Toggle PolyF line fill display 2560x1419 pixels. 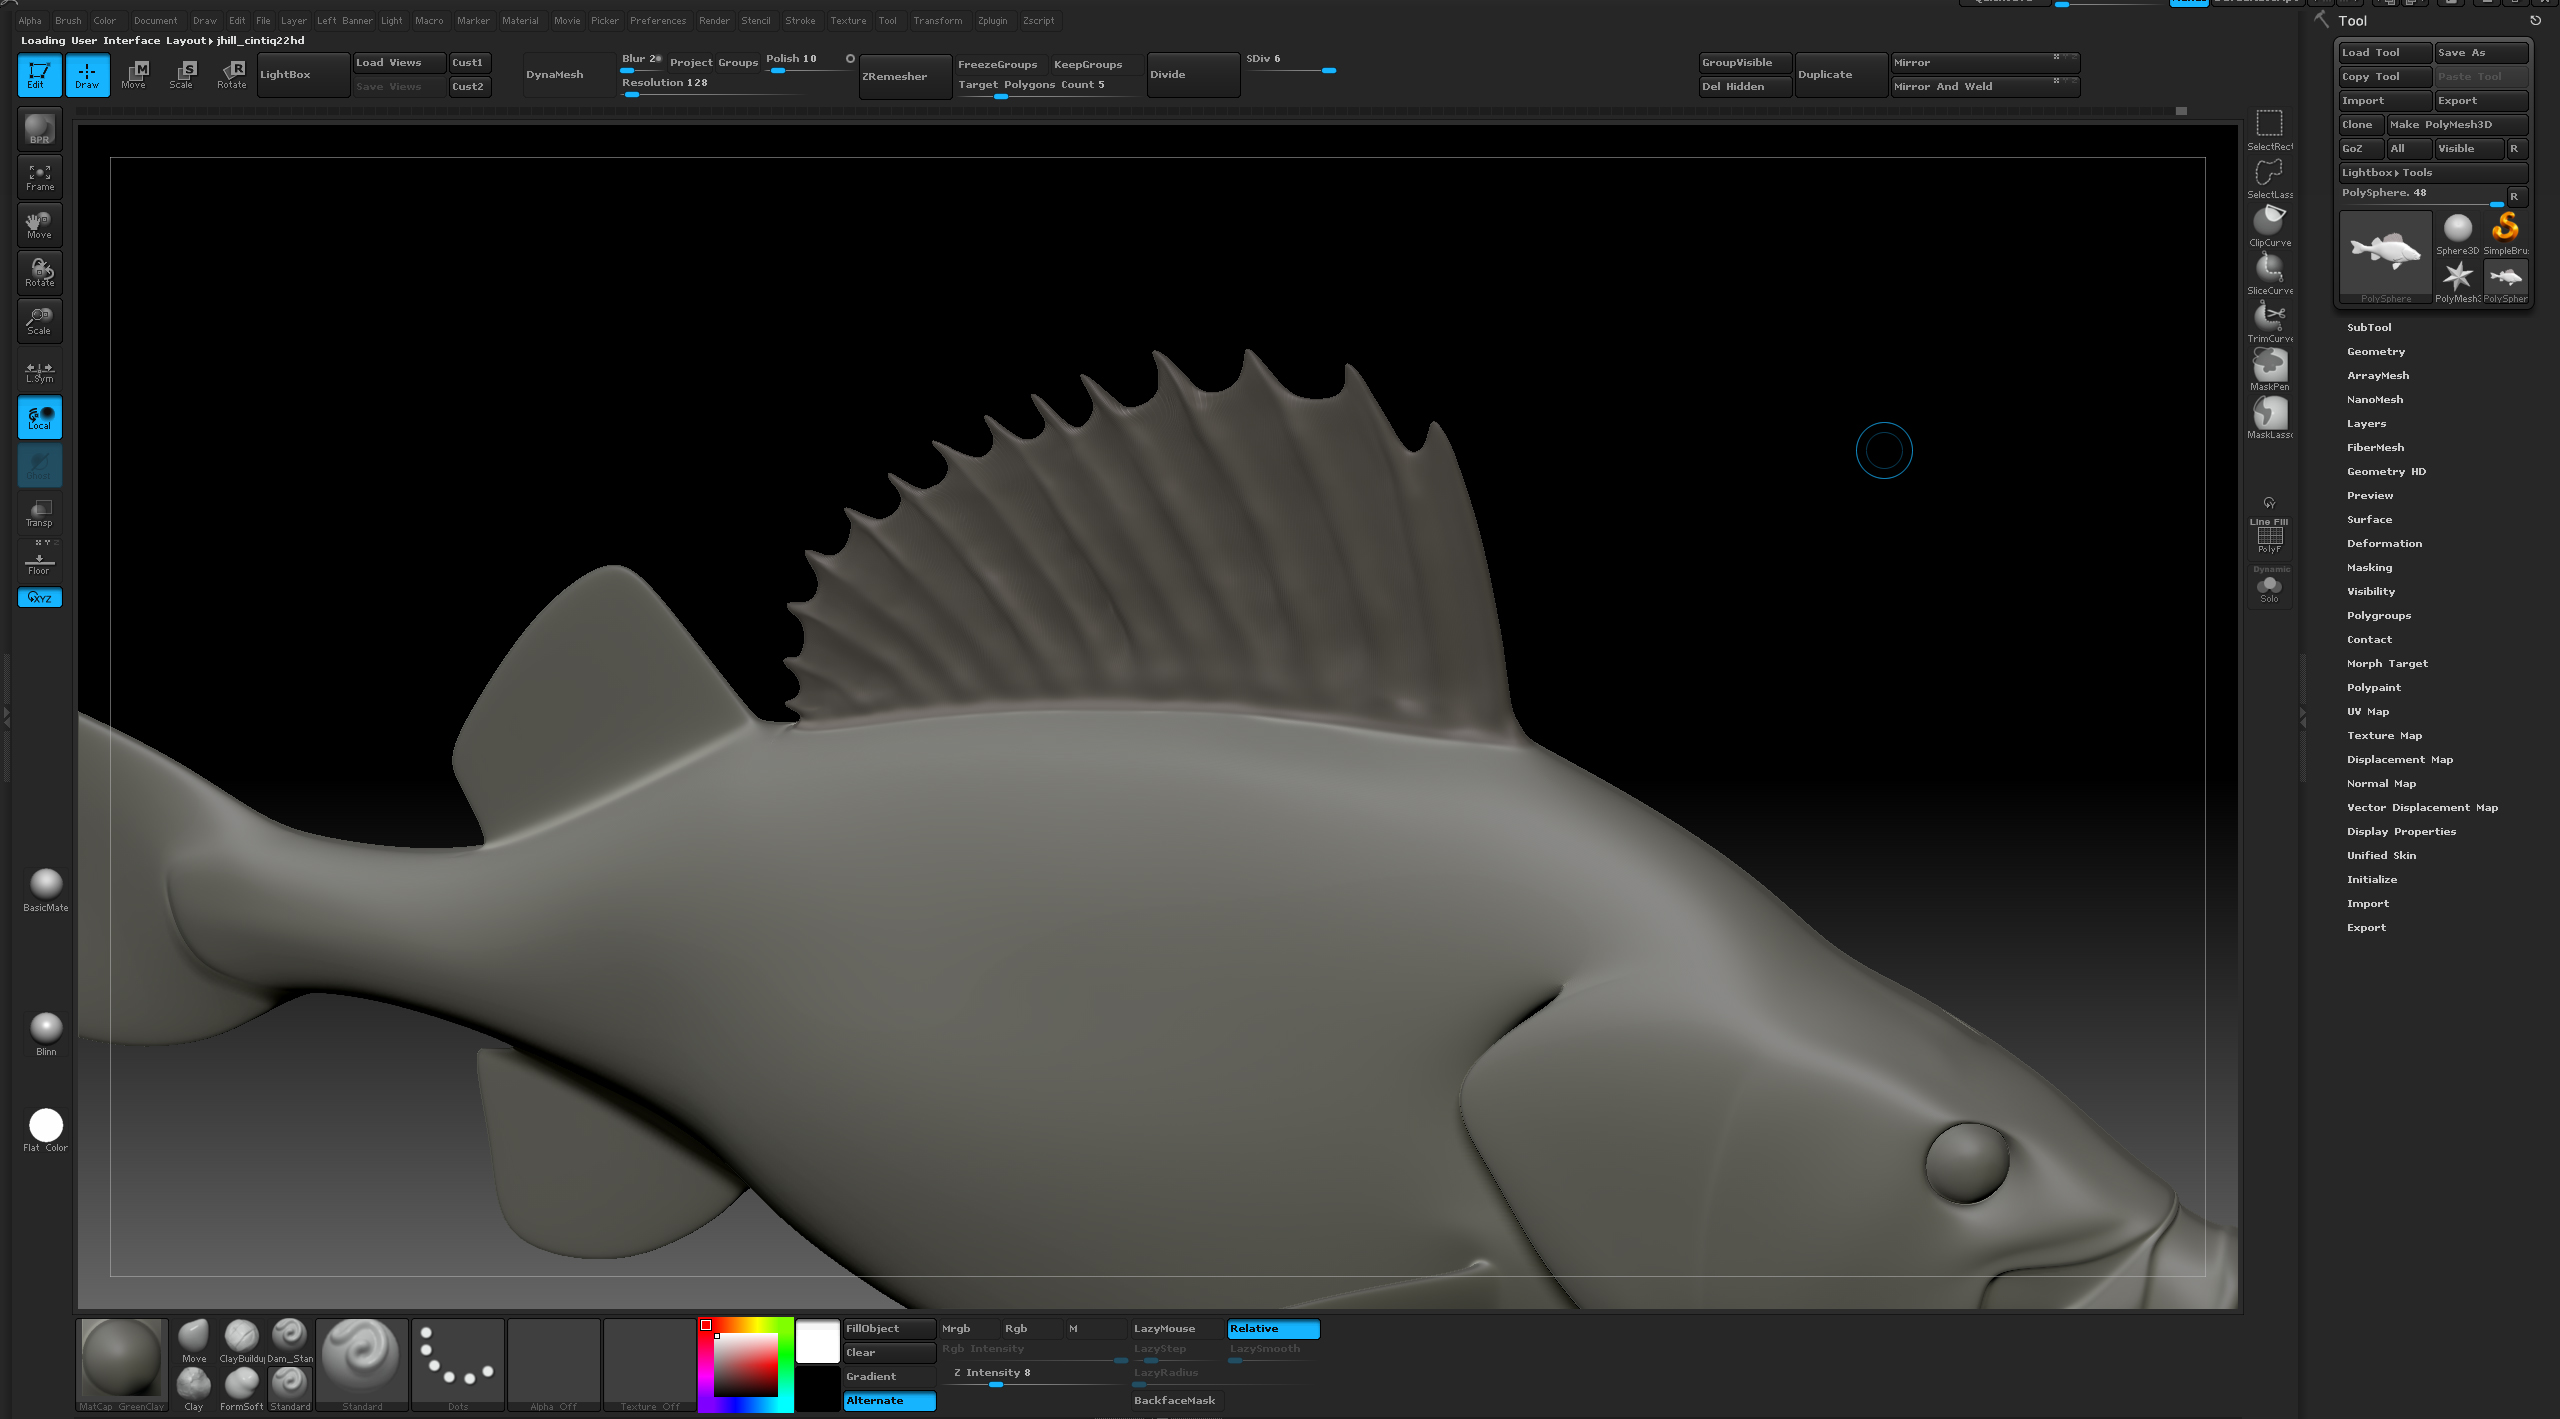2269,538
